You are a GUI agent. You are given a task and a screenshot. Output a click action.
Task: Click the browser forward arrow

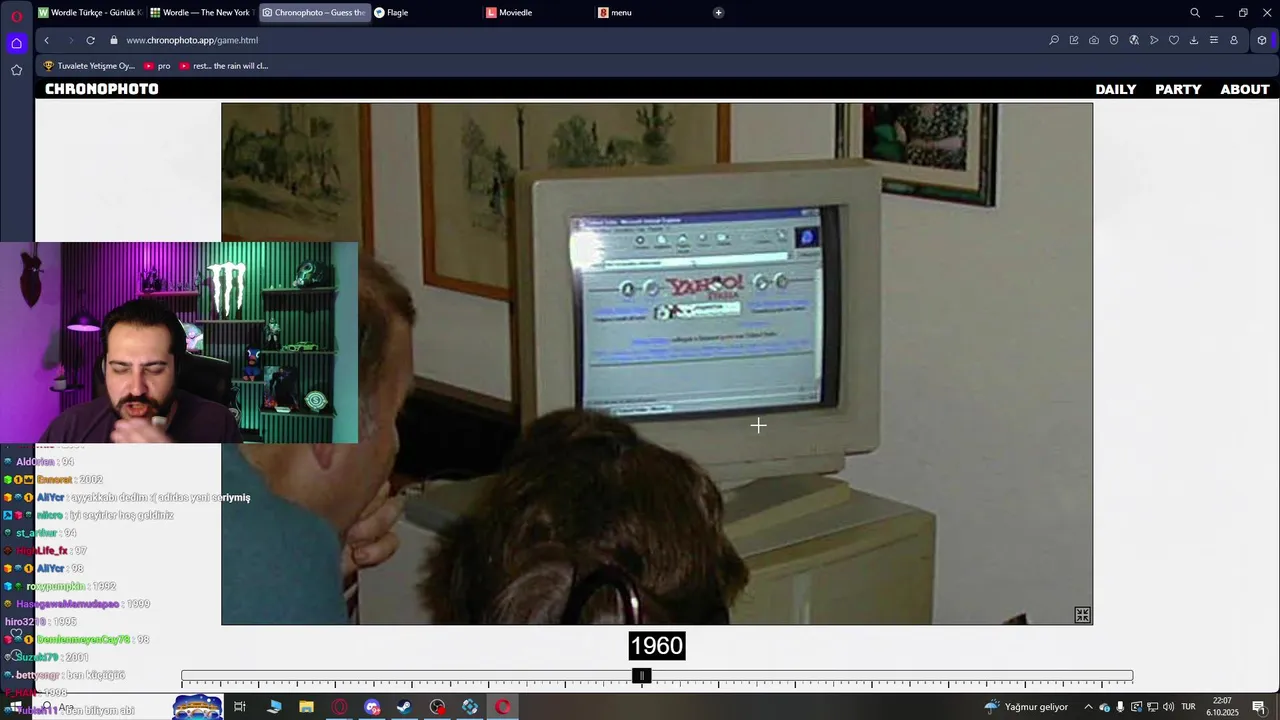pyautogui.click(x=70, y=40)
